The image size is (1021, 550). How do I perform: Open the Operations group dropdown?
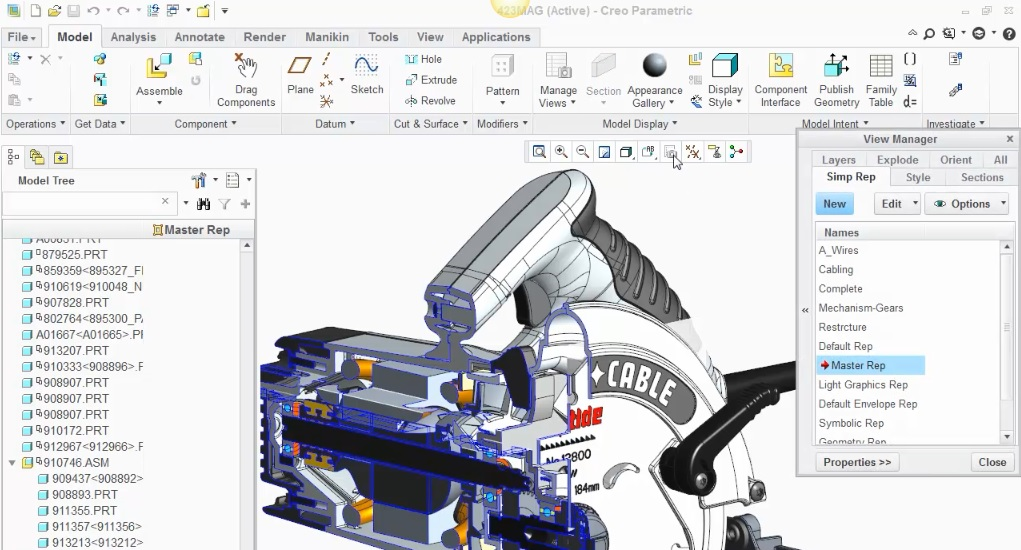tap(36, 124)
